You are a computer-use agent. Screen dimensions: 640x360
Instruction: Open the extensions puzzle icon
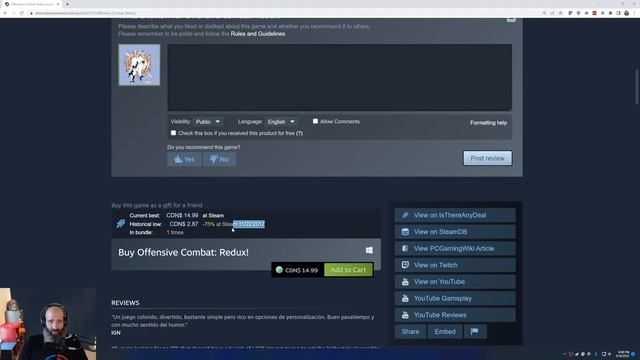pos(611,13)
